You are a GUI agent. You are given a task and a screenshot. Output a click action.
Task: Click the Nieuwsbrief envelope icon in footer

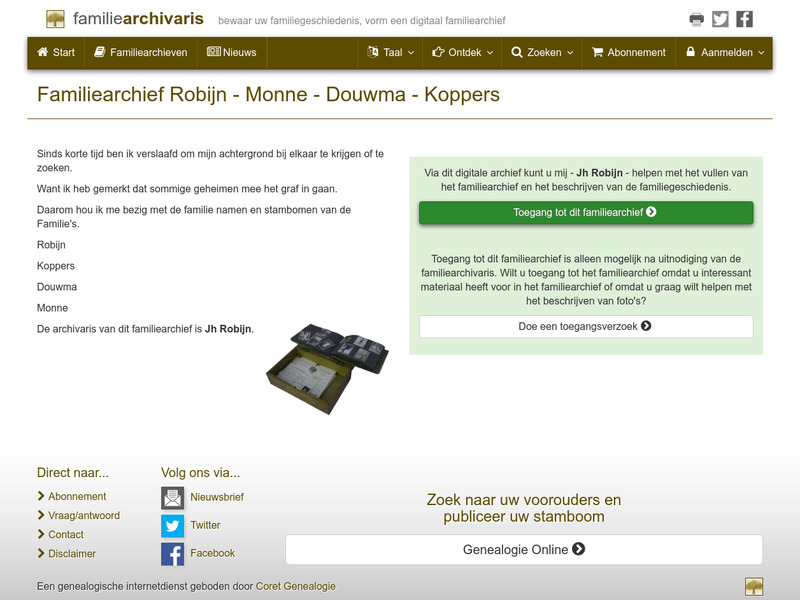coord(172,496)
